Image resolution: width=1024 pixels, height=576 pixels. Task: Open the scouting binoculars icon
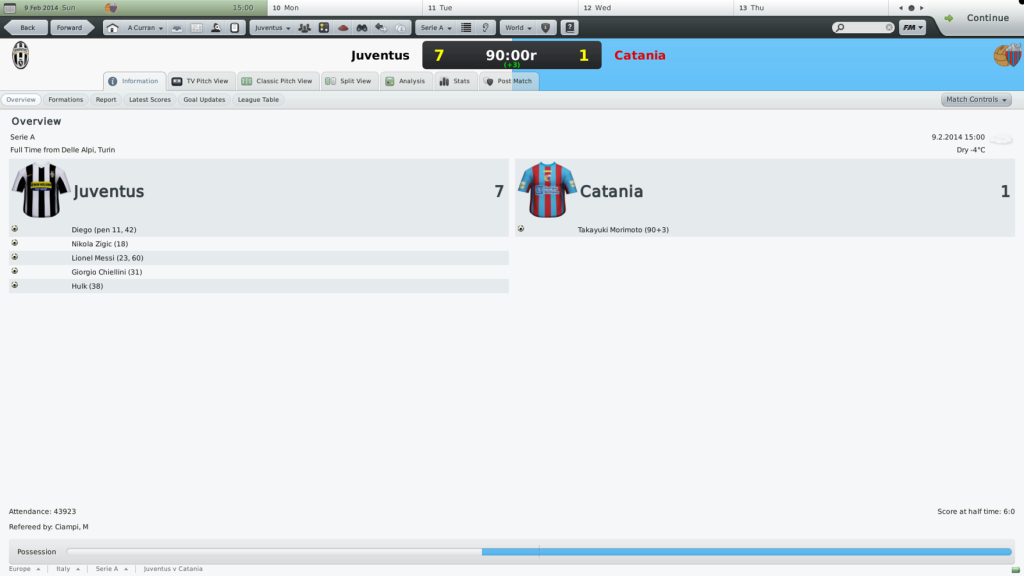point(362,28)
